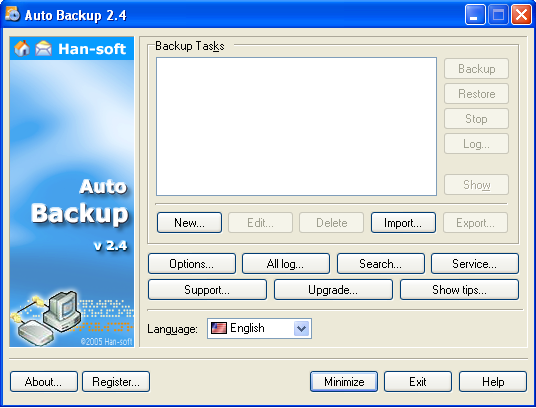Screen dimensions: 536x408
Task: Import backup tasks with Import... button
Action: 403,223
